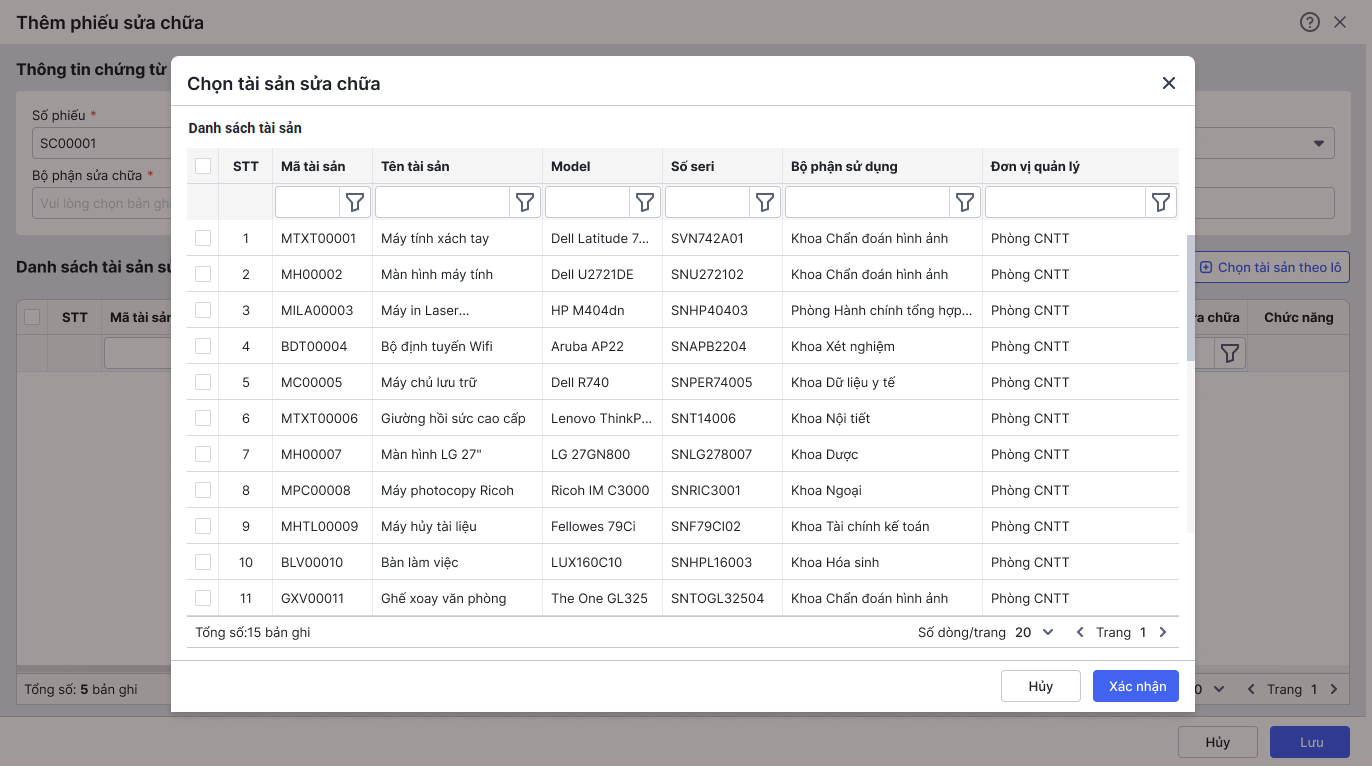
Task: Open filter for Tên tài sản column
Action: pos(525,203)
